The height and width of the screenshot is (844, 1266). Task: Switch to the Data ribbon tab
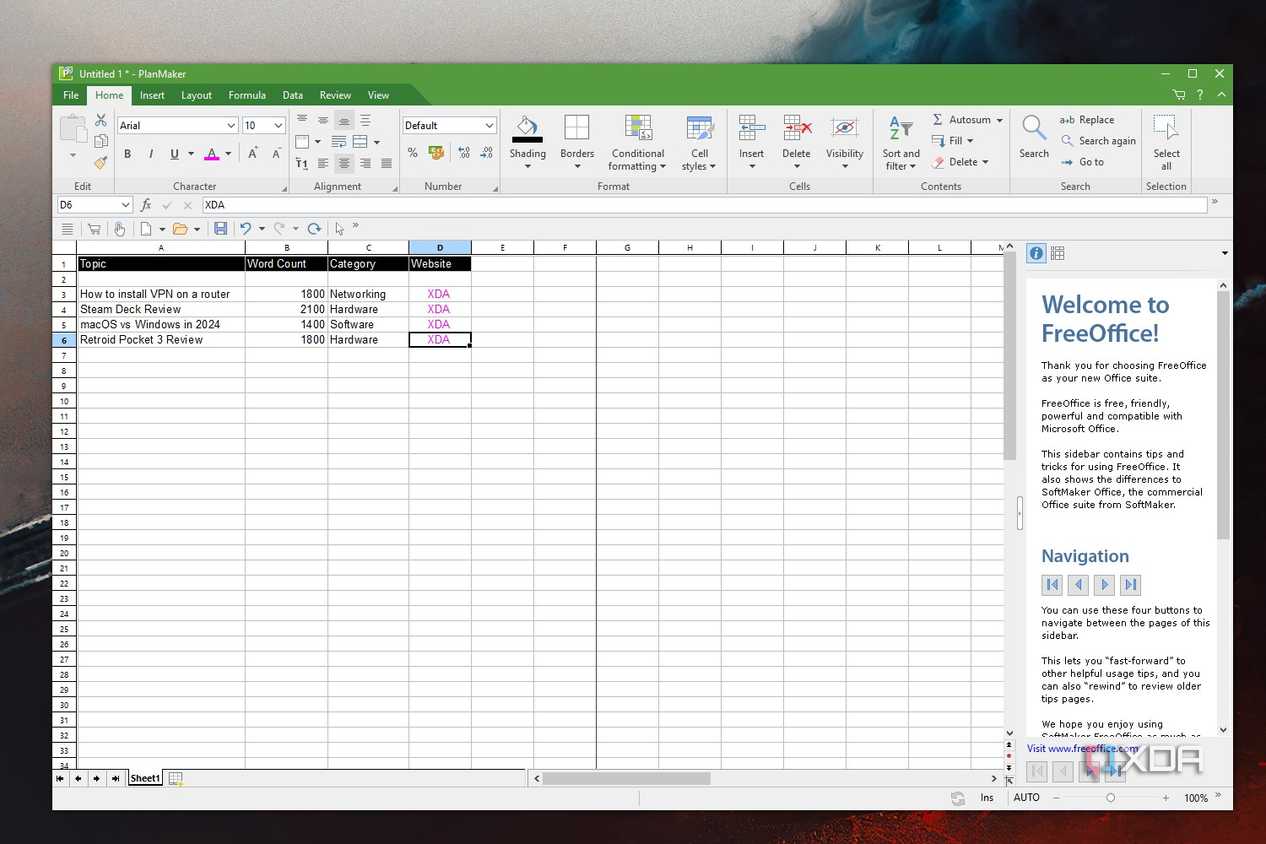[292, 95]
